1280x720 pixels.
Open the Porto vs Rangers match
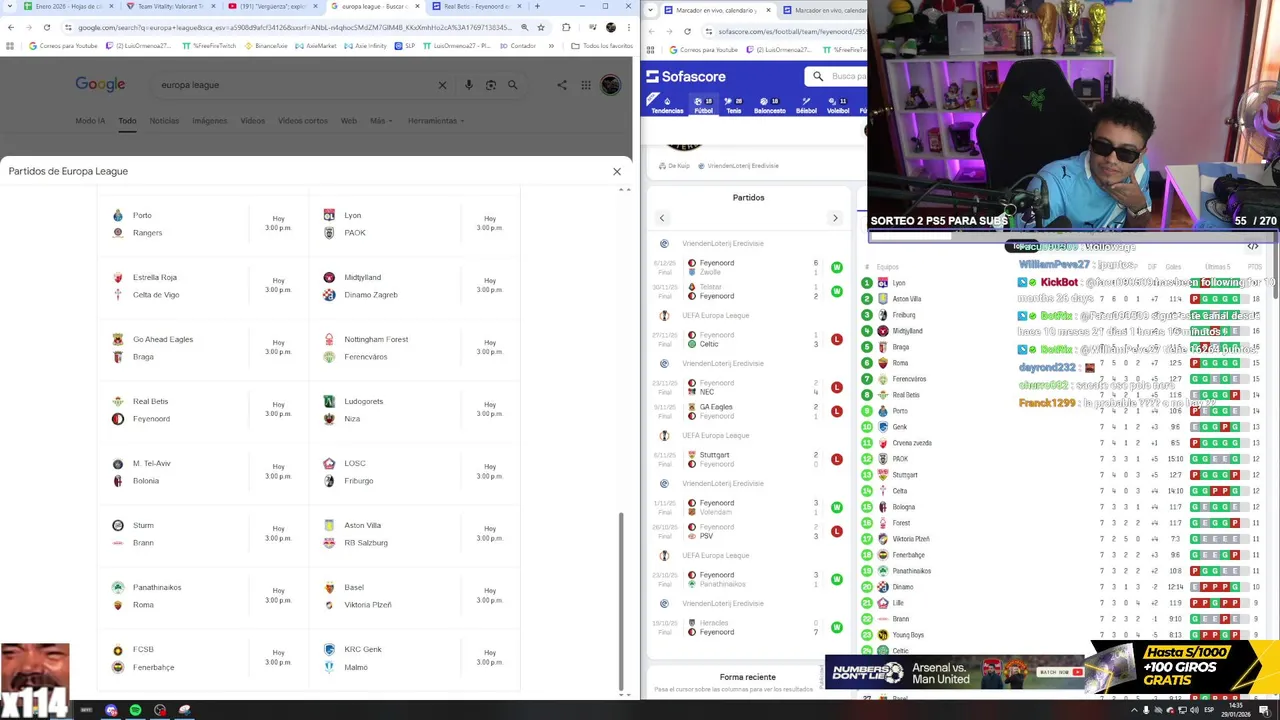[x=203, y=224]
